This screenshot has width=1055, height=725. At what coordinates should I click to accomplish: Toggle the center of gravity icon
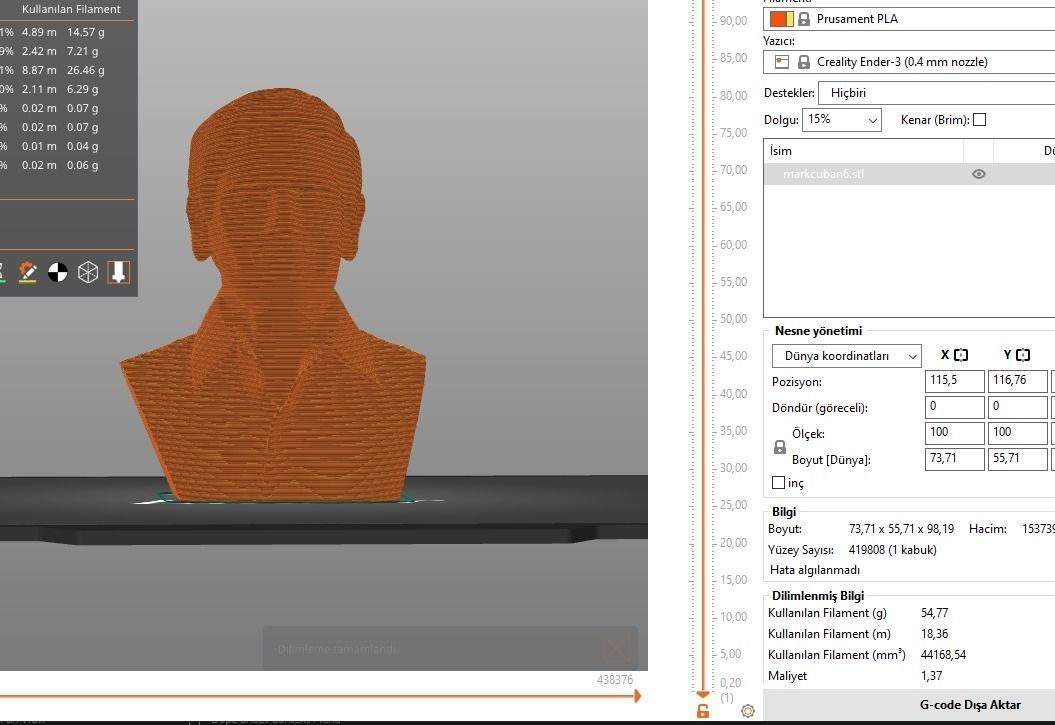pyautogui.click(x=58, y=272)
